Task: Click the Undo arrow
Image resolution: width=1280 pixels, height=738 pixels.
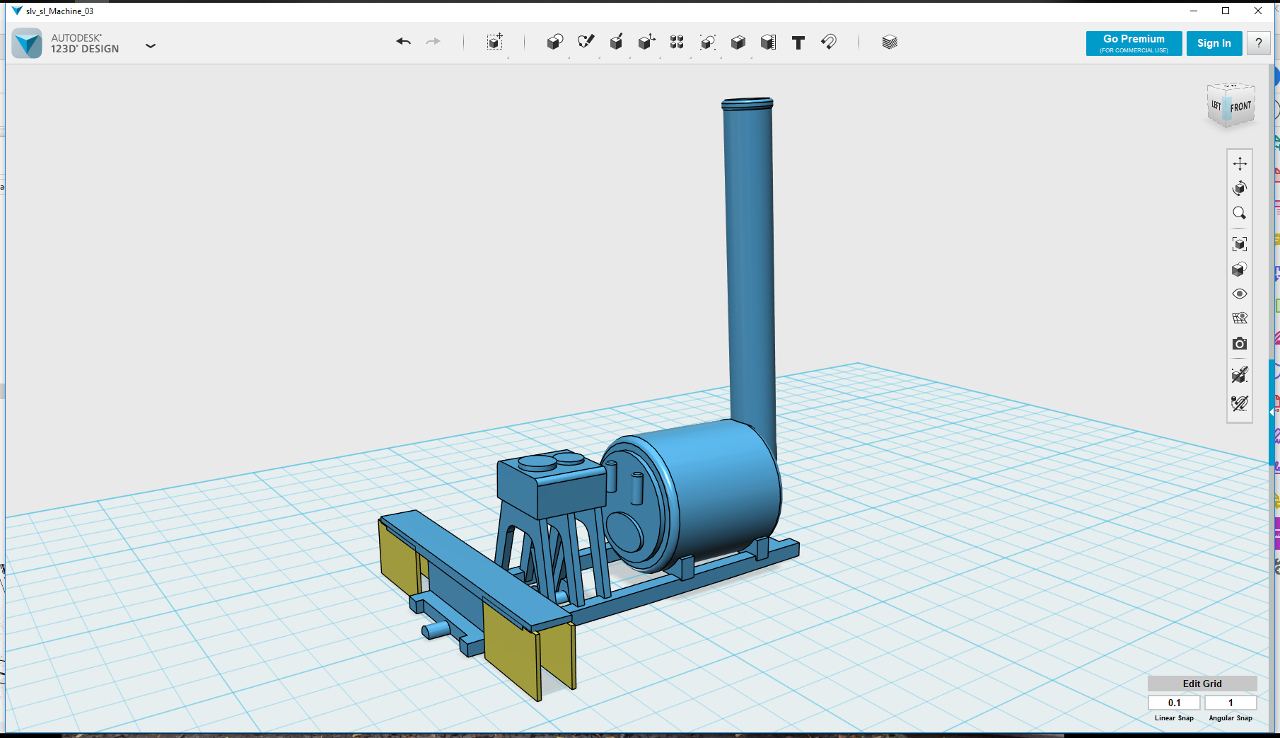Action: 403,42
